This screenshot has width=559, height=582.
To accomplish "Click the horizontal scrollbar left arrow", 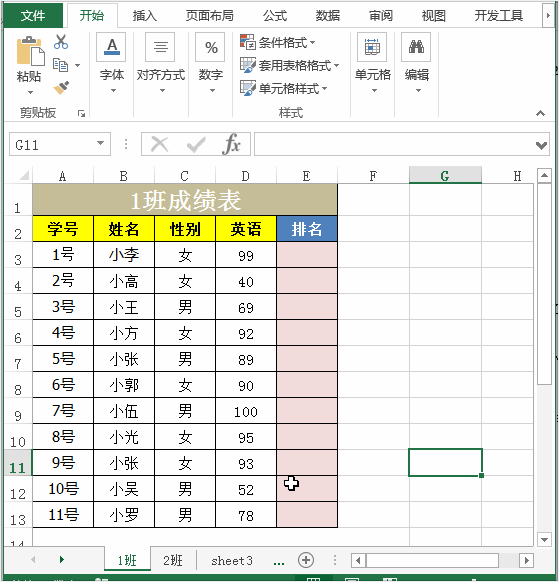I will point(358,560).
